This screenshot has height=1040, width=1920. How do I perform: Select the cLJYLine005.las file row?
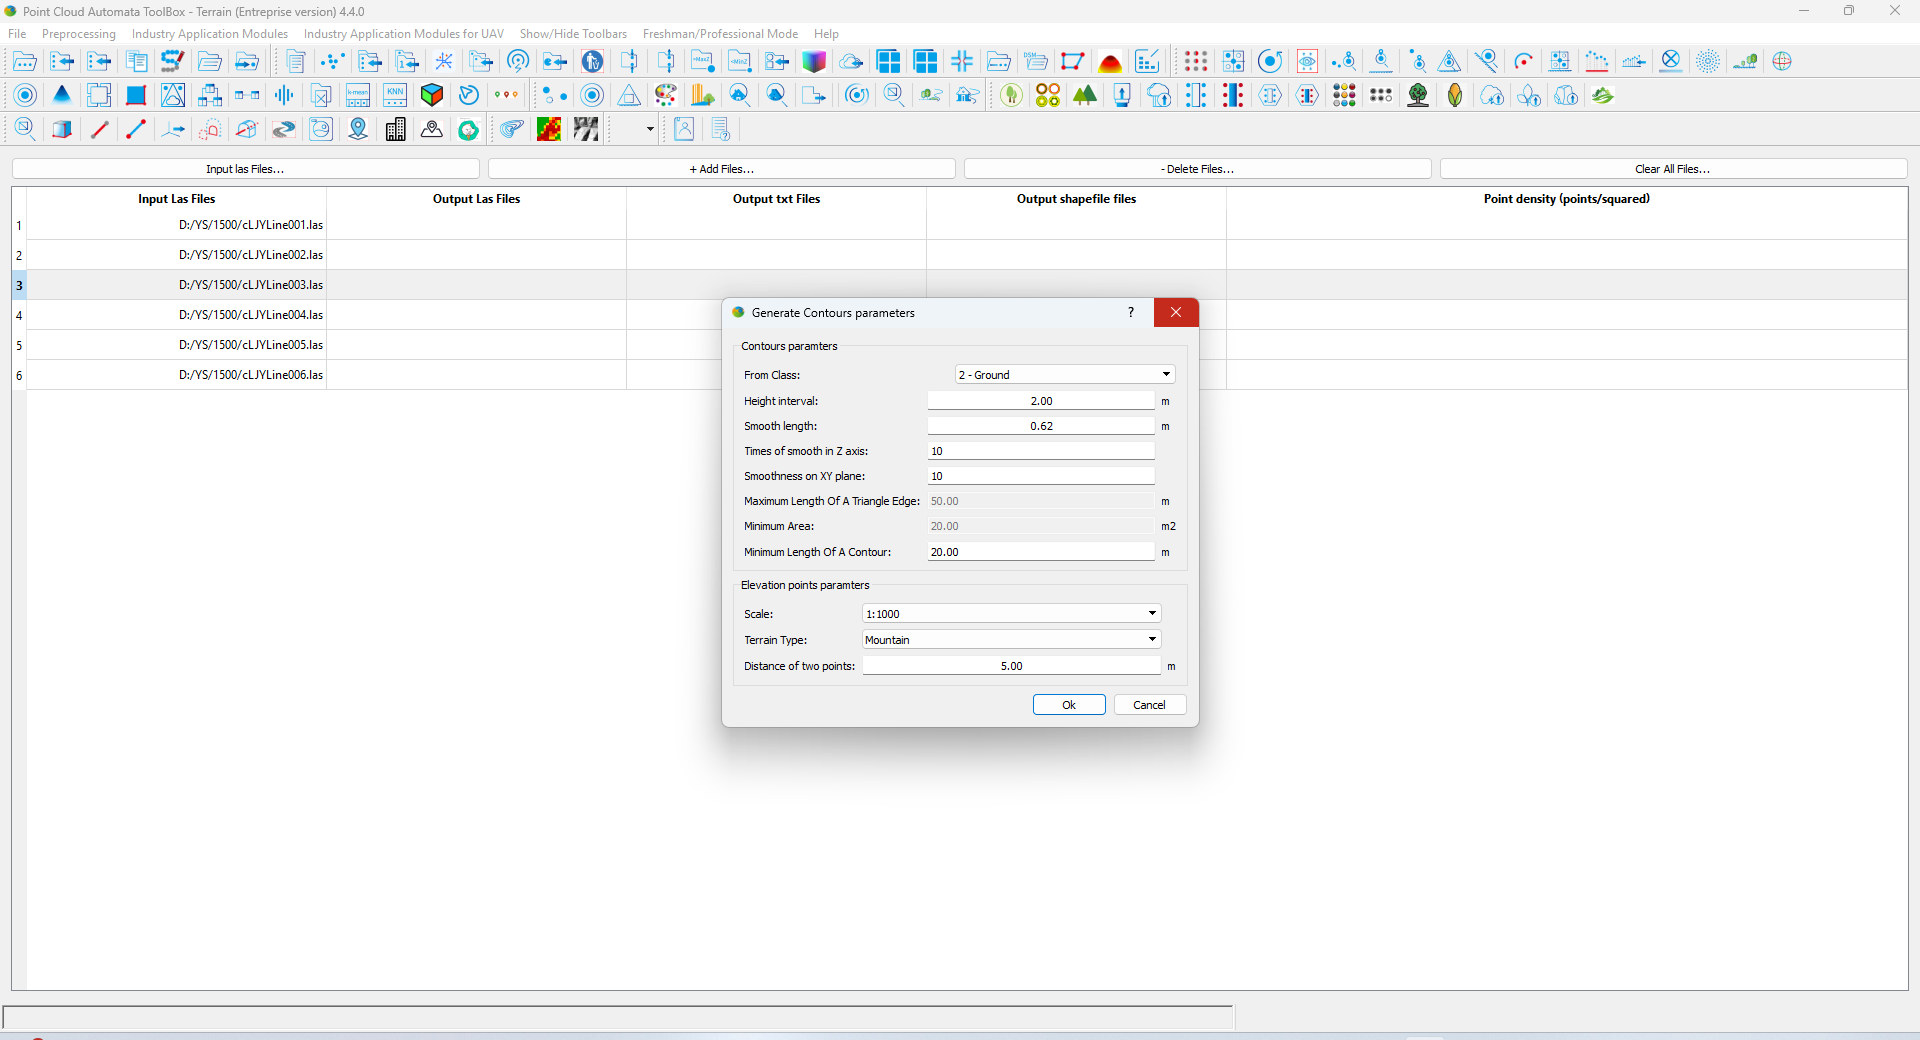click(251, 345)
